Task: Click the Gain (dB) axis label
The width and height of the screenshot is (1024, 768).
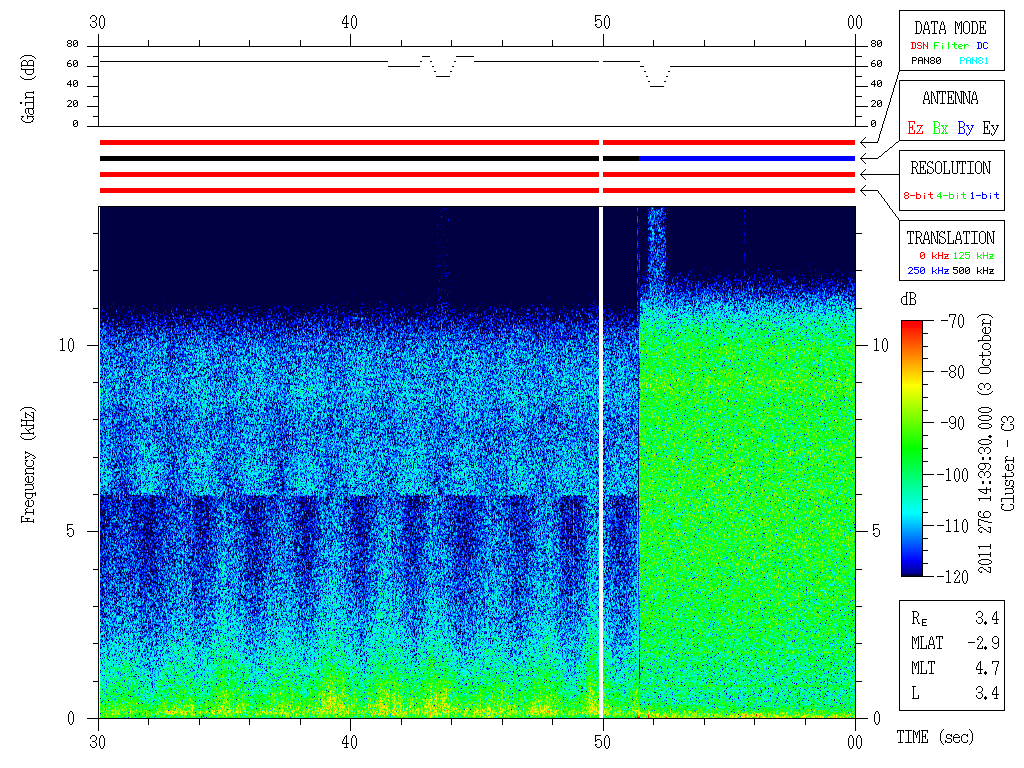Action: (28, 89)
